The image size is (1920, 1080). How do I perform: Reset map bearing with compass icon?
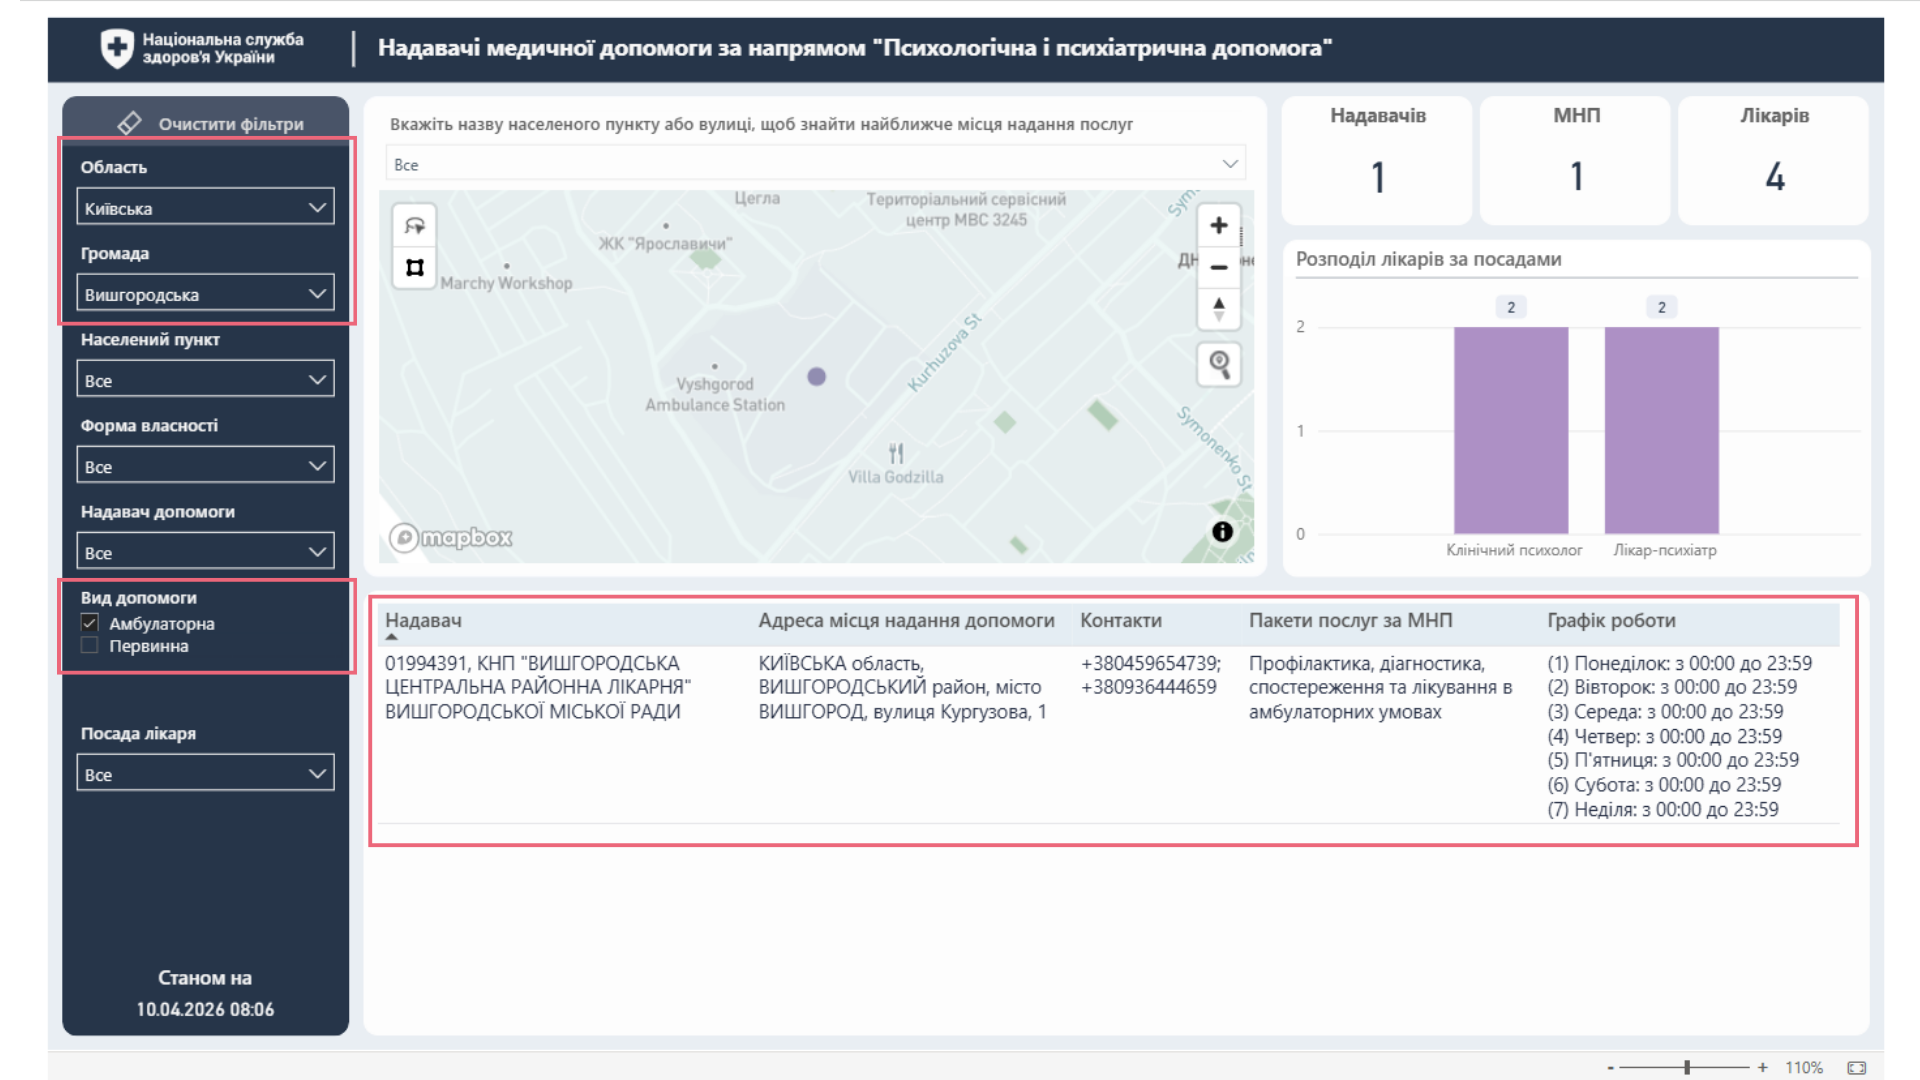[1218, 309]
